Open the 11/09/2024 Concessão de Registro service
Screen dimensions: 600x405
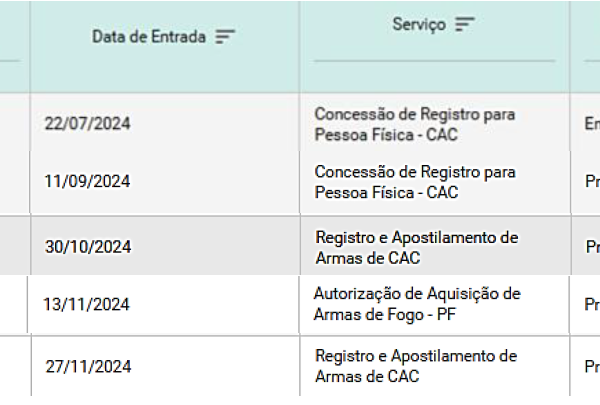point(415,182)
